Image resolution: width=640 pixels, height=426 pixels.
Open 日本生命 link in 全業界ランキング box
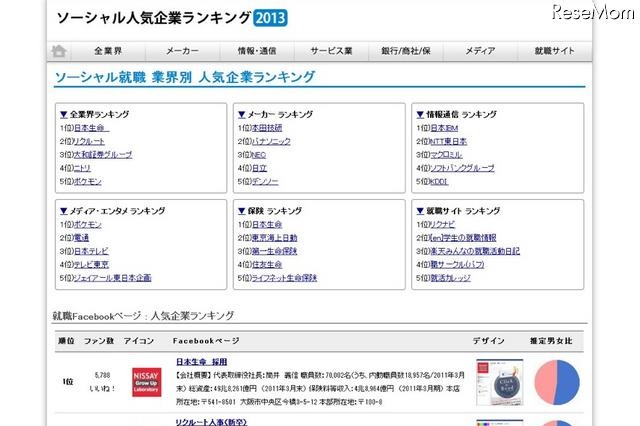pos(91,128)
